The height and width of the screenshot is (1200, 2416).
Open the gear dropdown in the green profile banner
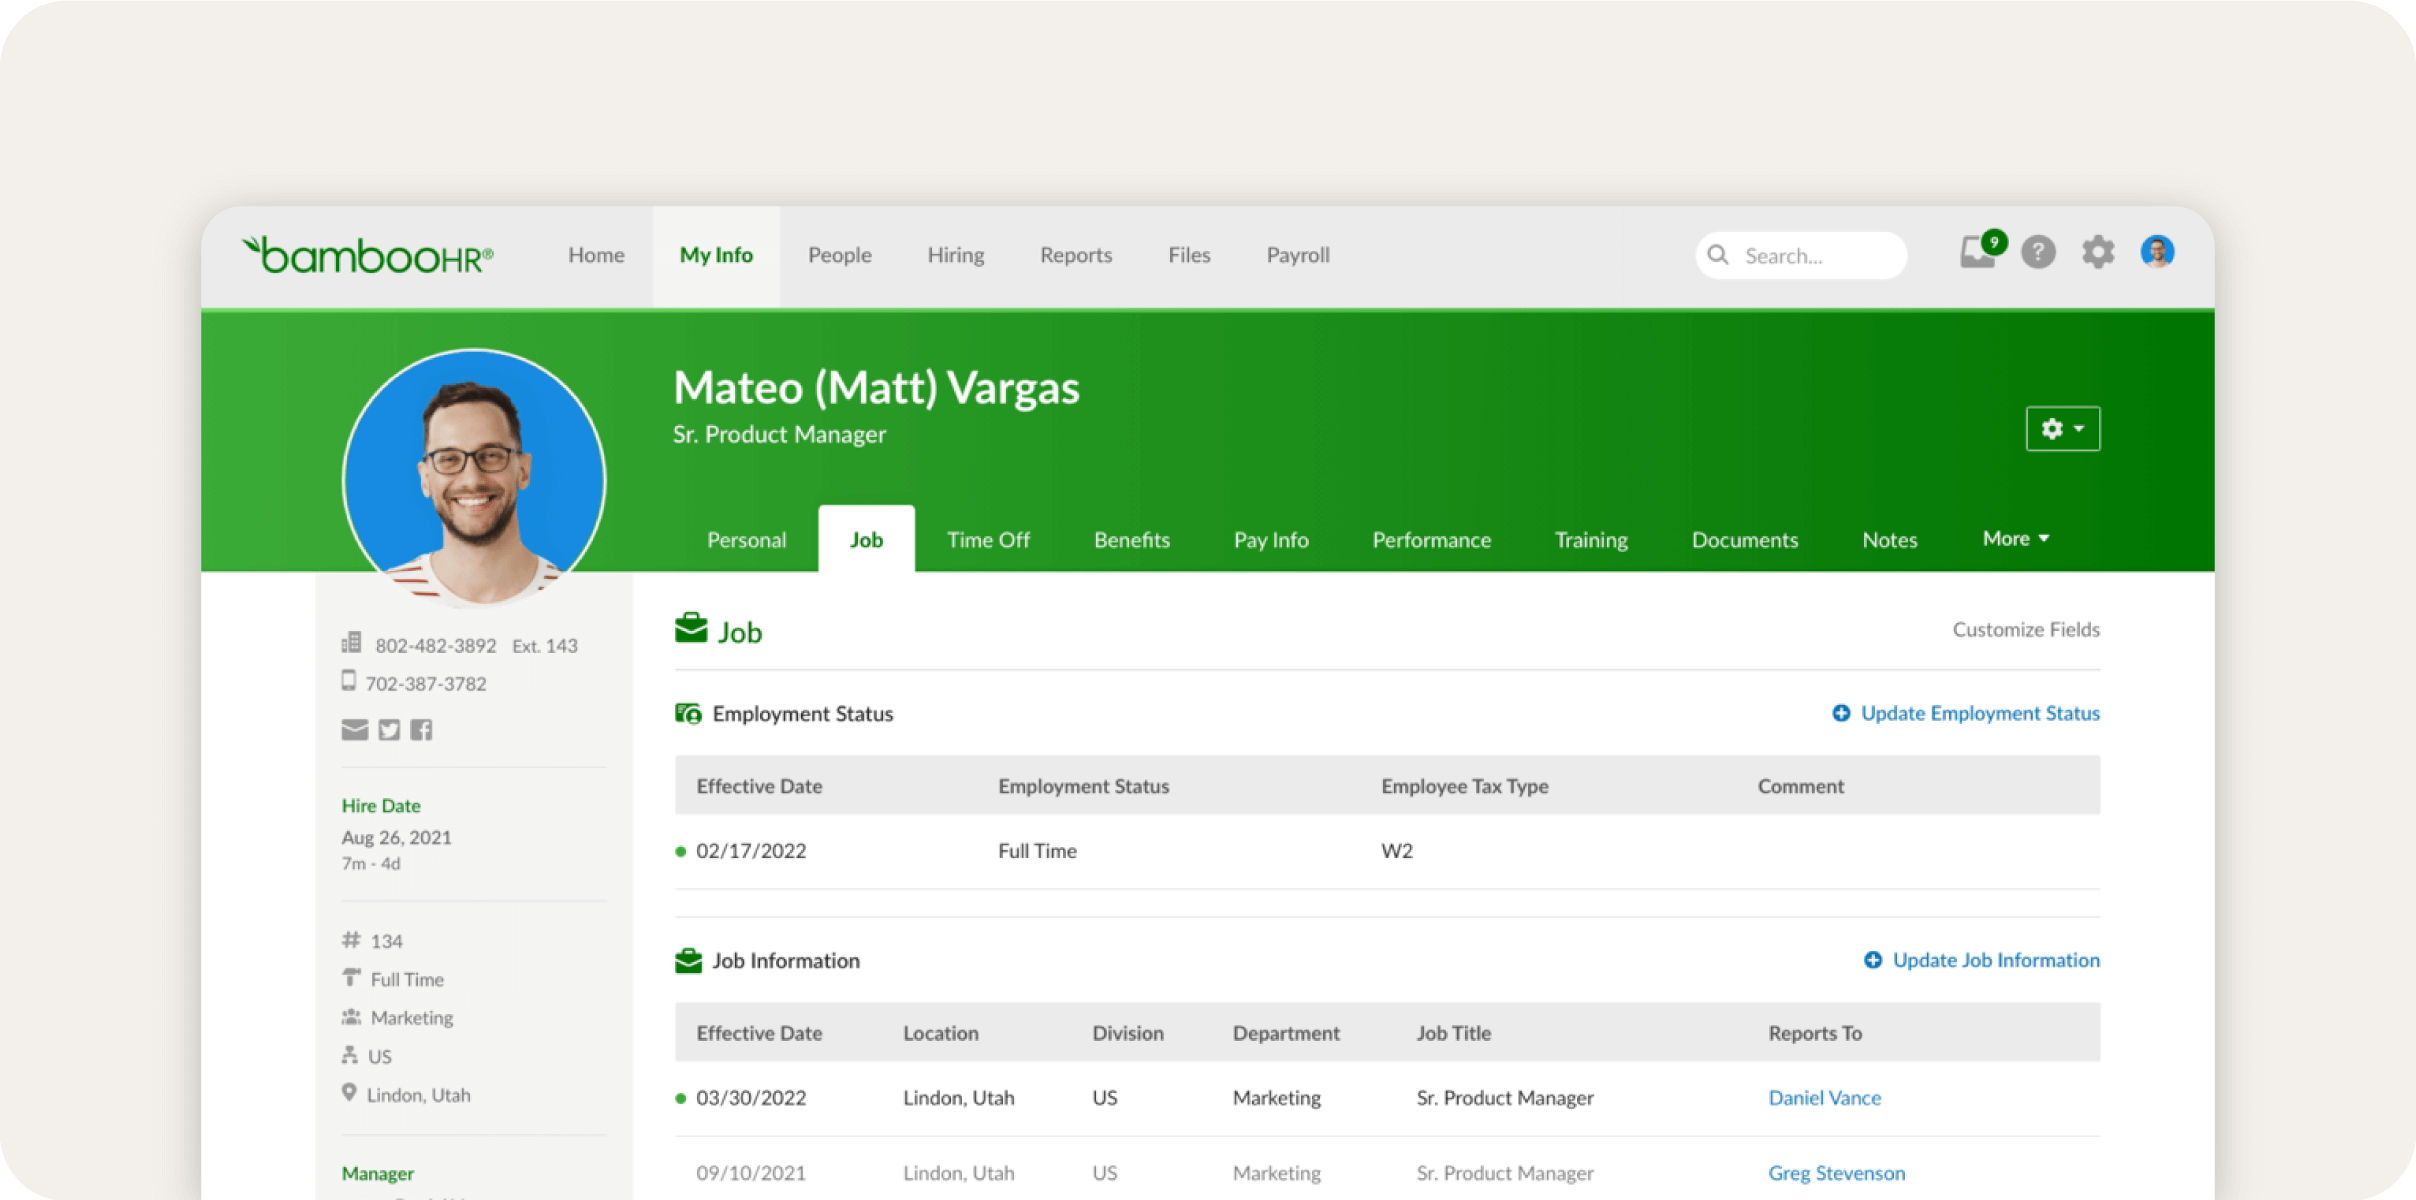click(x=2062, y=428)
